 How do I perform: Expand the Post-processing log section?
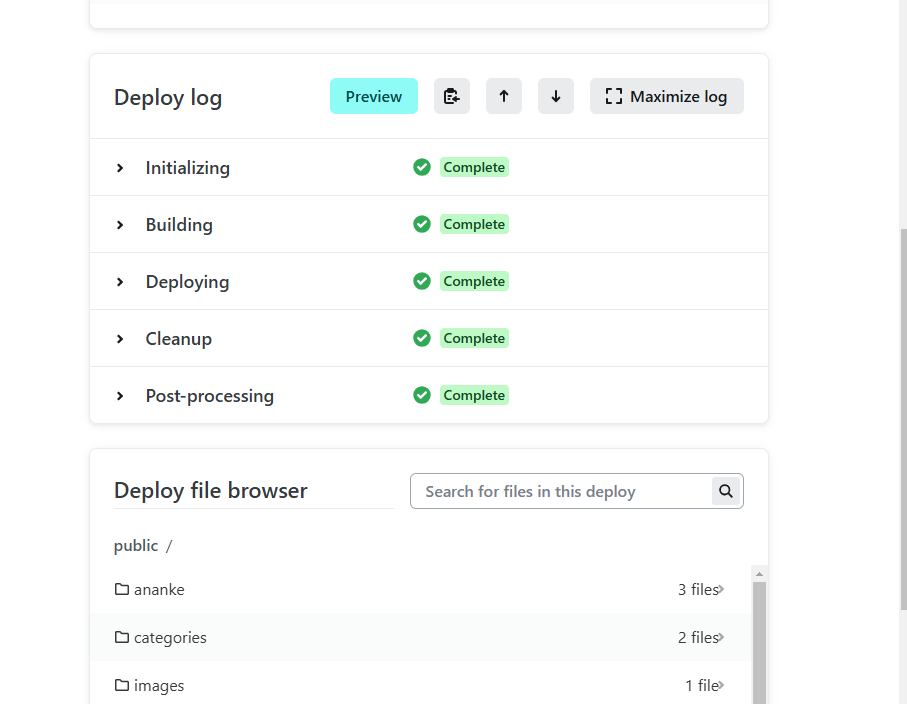point(120,396)
